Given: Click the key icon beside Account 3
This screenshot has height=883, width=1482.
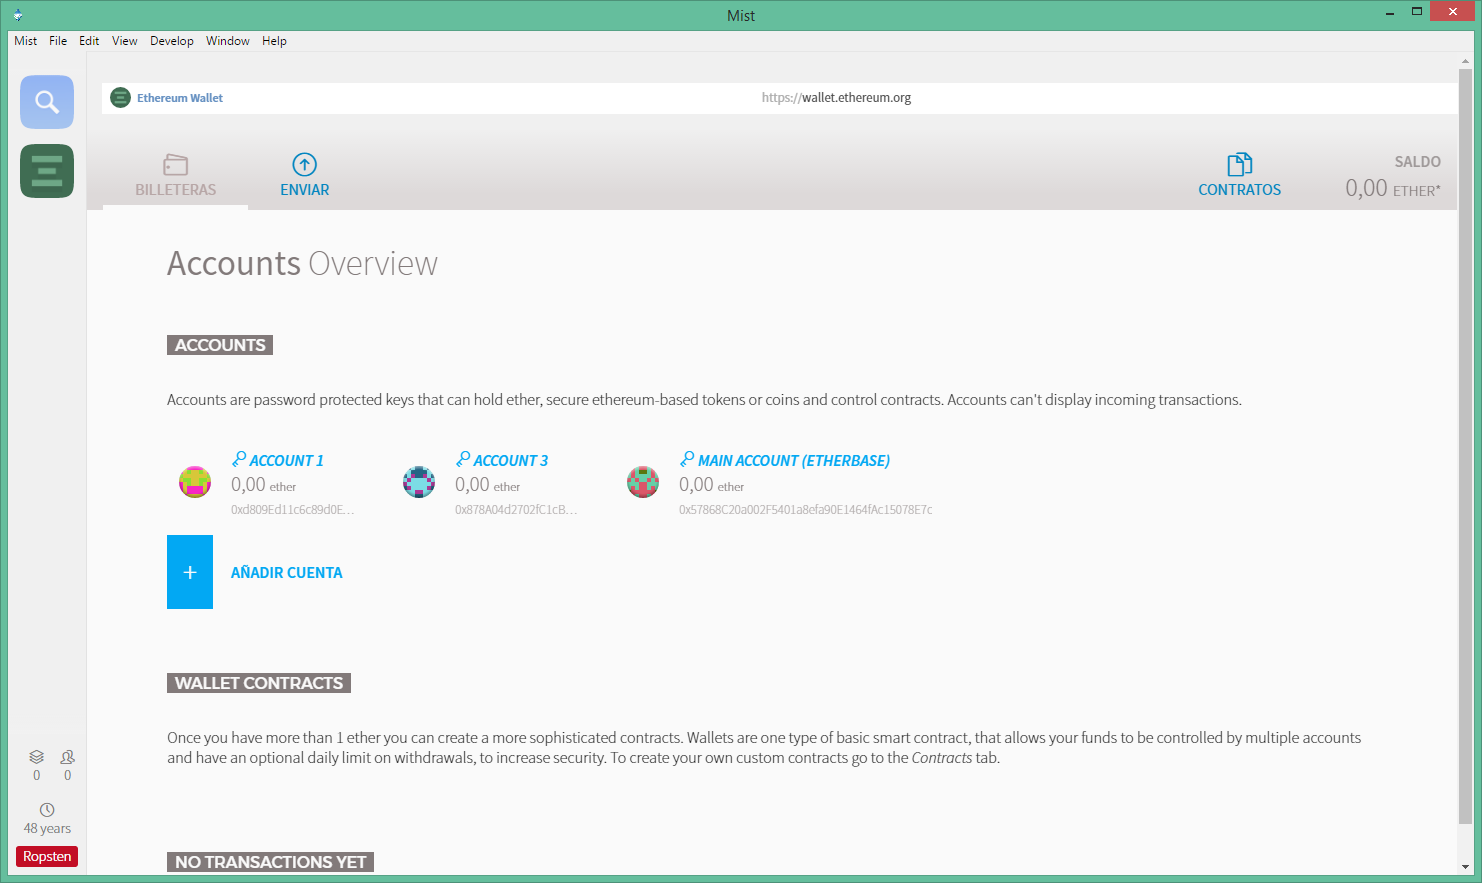Looking at the screenshot, I should click(463, 459).
